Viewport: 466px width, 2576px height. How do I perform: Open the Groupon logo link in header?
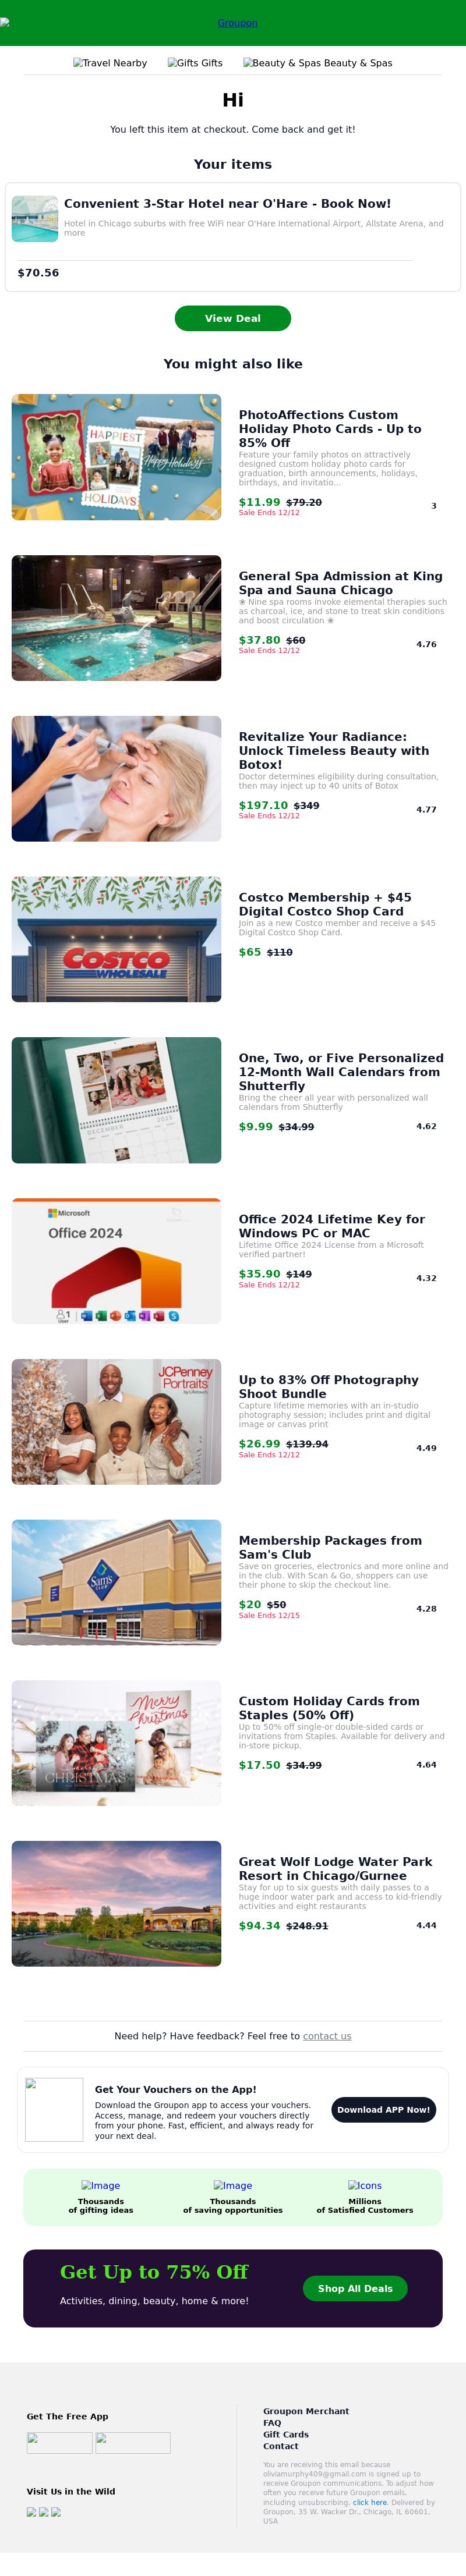pyautogui.click(x=237, y=23)
